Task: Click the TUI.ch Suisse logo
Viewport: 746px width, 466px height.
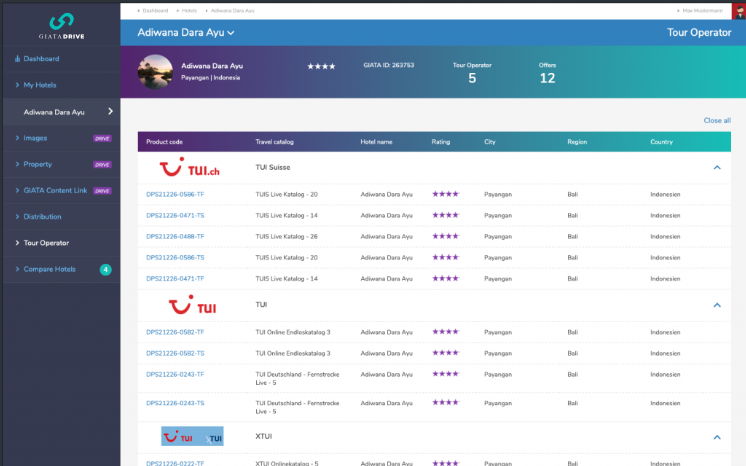Action: [190, 168]
